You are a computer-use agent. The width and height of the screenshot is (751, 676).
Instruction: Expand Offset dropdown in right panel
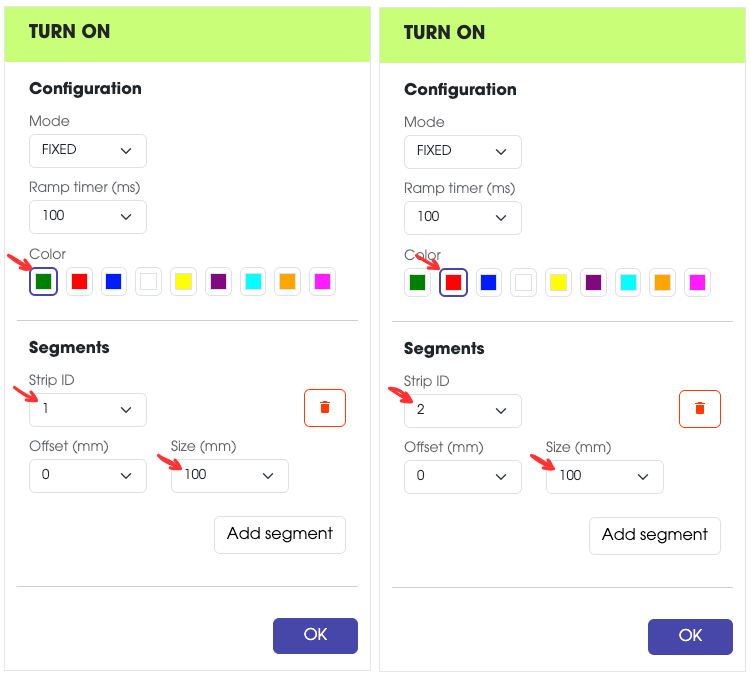[x=463, y=476]
